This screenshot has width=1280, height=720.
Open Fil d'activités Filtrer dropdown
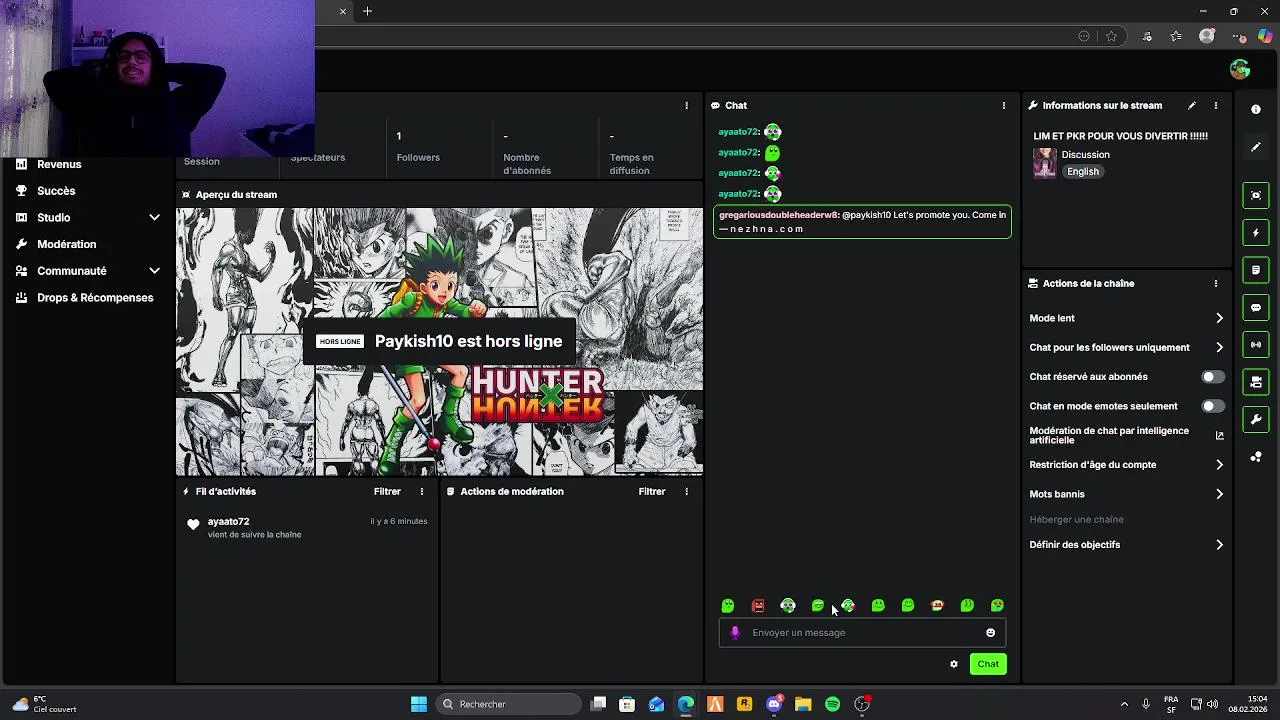[387, 491]
